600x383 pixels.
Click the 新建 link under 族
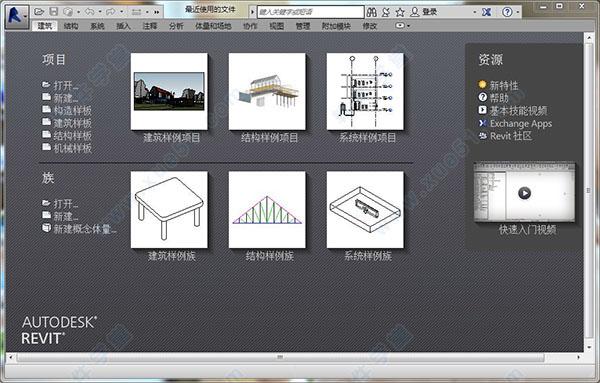66,216
